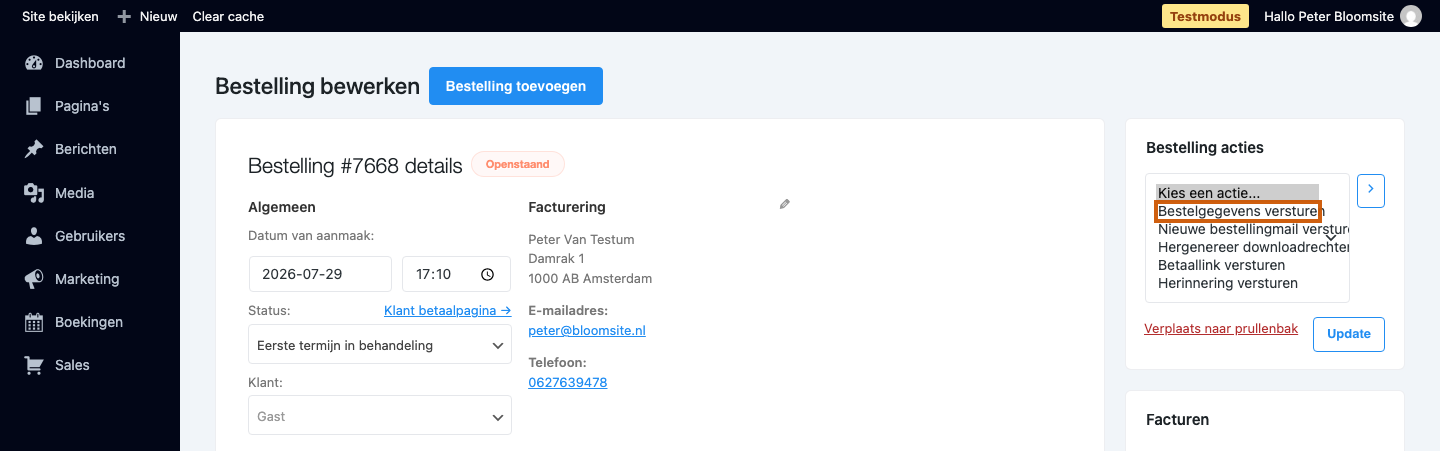Choose 'Hergenereer downloadrechten' action

pyautogui.click(x=1253, y=247)
